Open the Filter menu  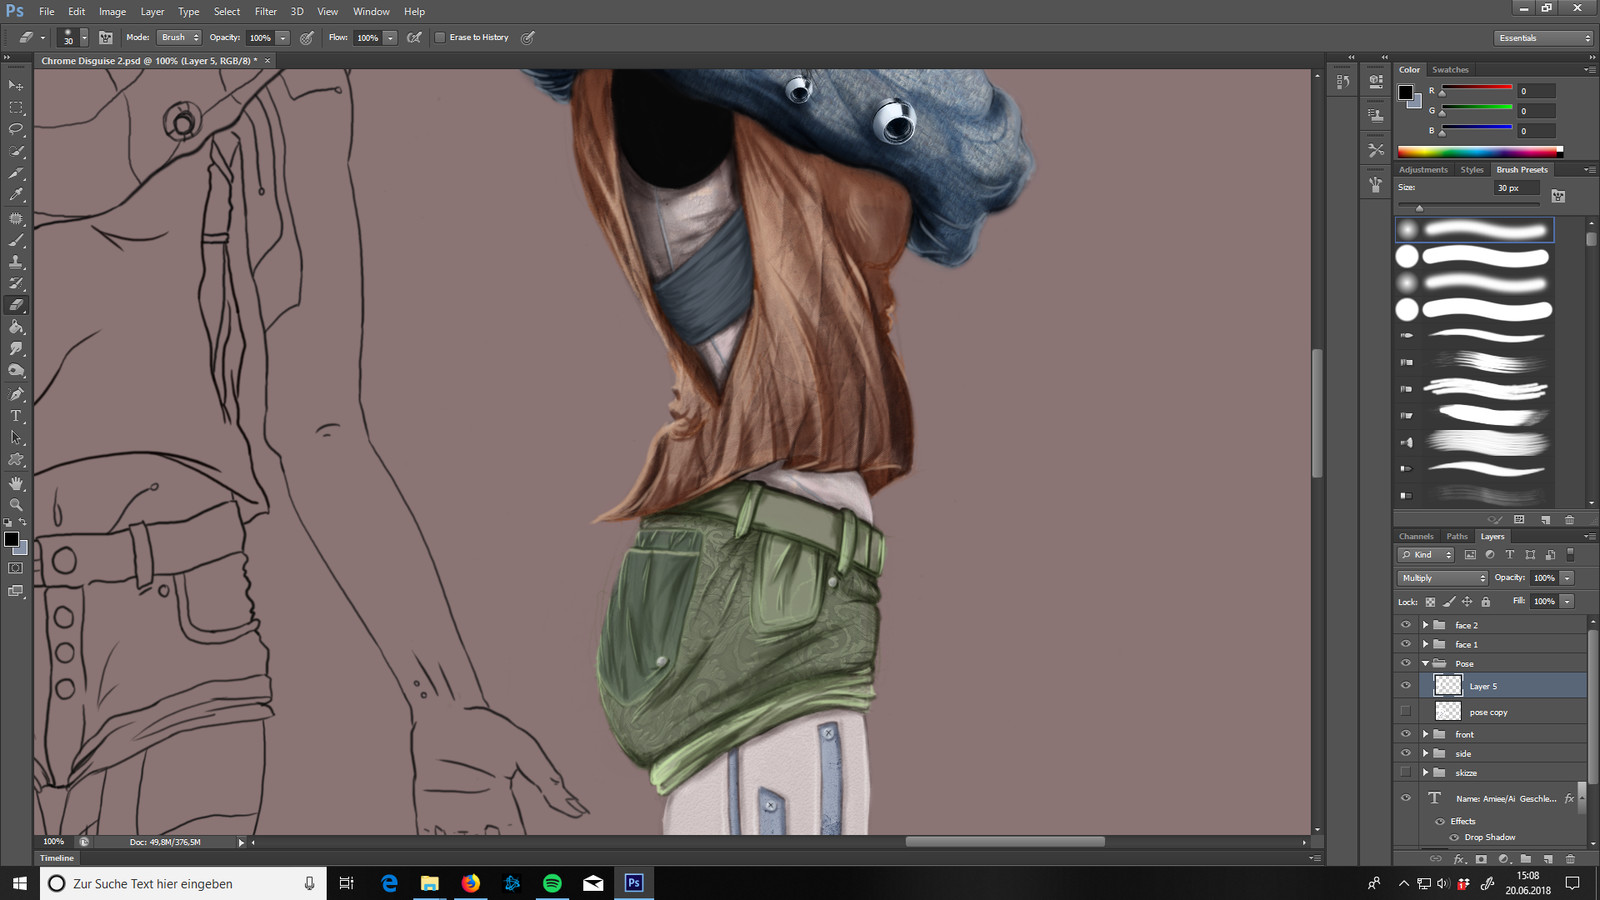tap(265, 12)
